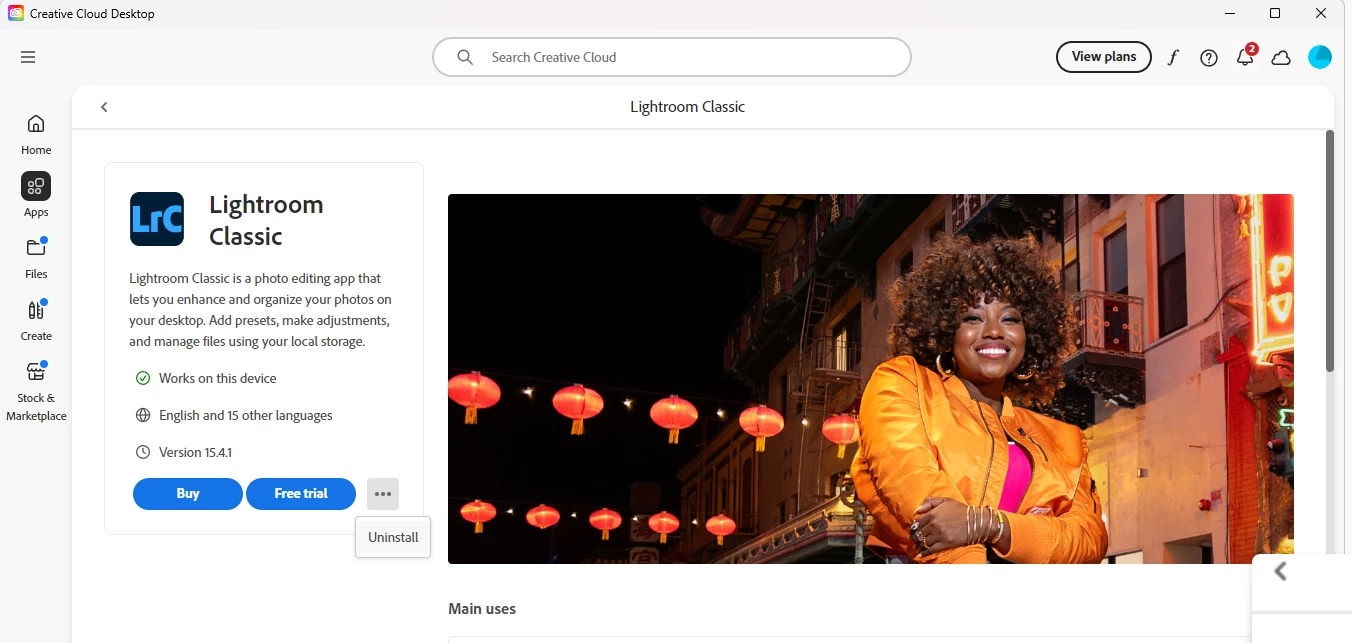Click the search magnifier icon
The height and width of the screenshot is (643, 1352).
point(465,57)
